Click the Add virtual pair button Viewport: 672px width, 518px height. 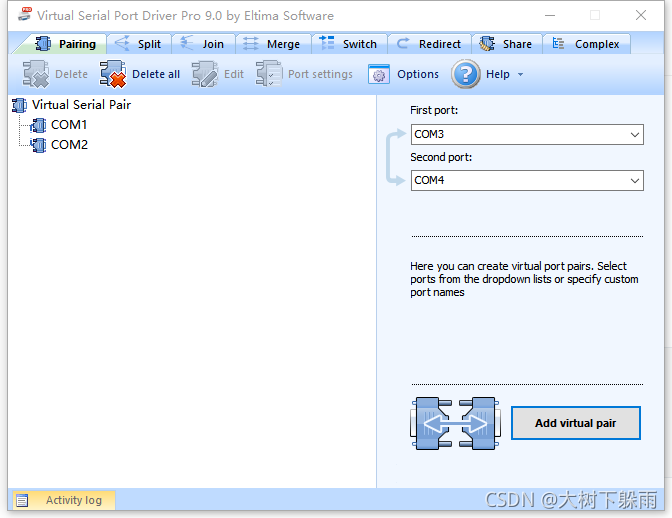(x=576, y=423)
